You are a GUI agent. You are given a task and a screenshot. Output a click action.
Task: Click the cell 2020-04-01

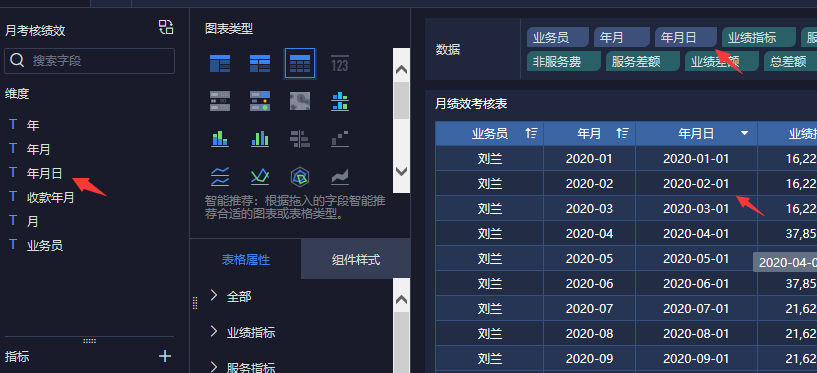pos(696,233)
